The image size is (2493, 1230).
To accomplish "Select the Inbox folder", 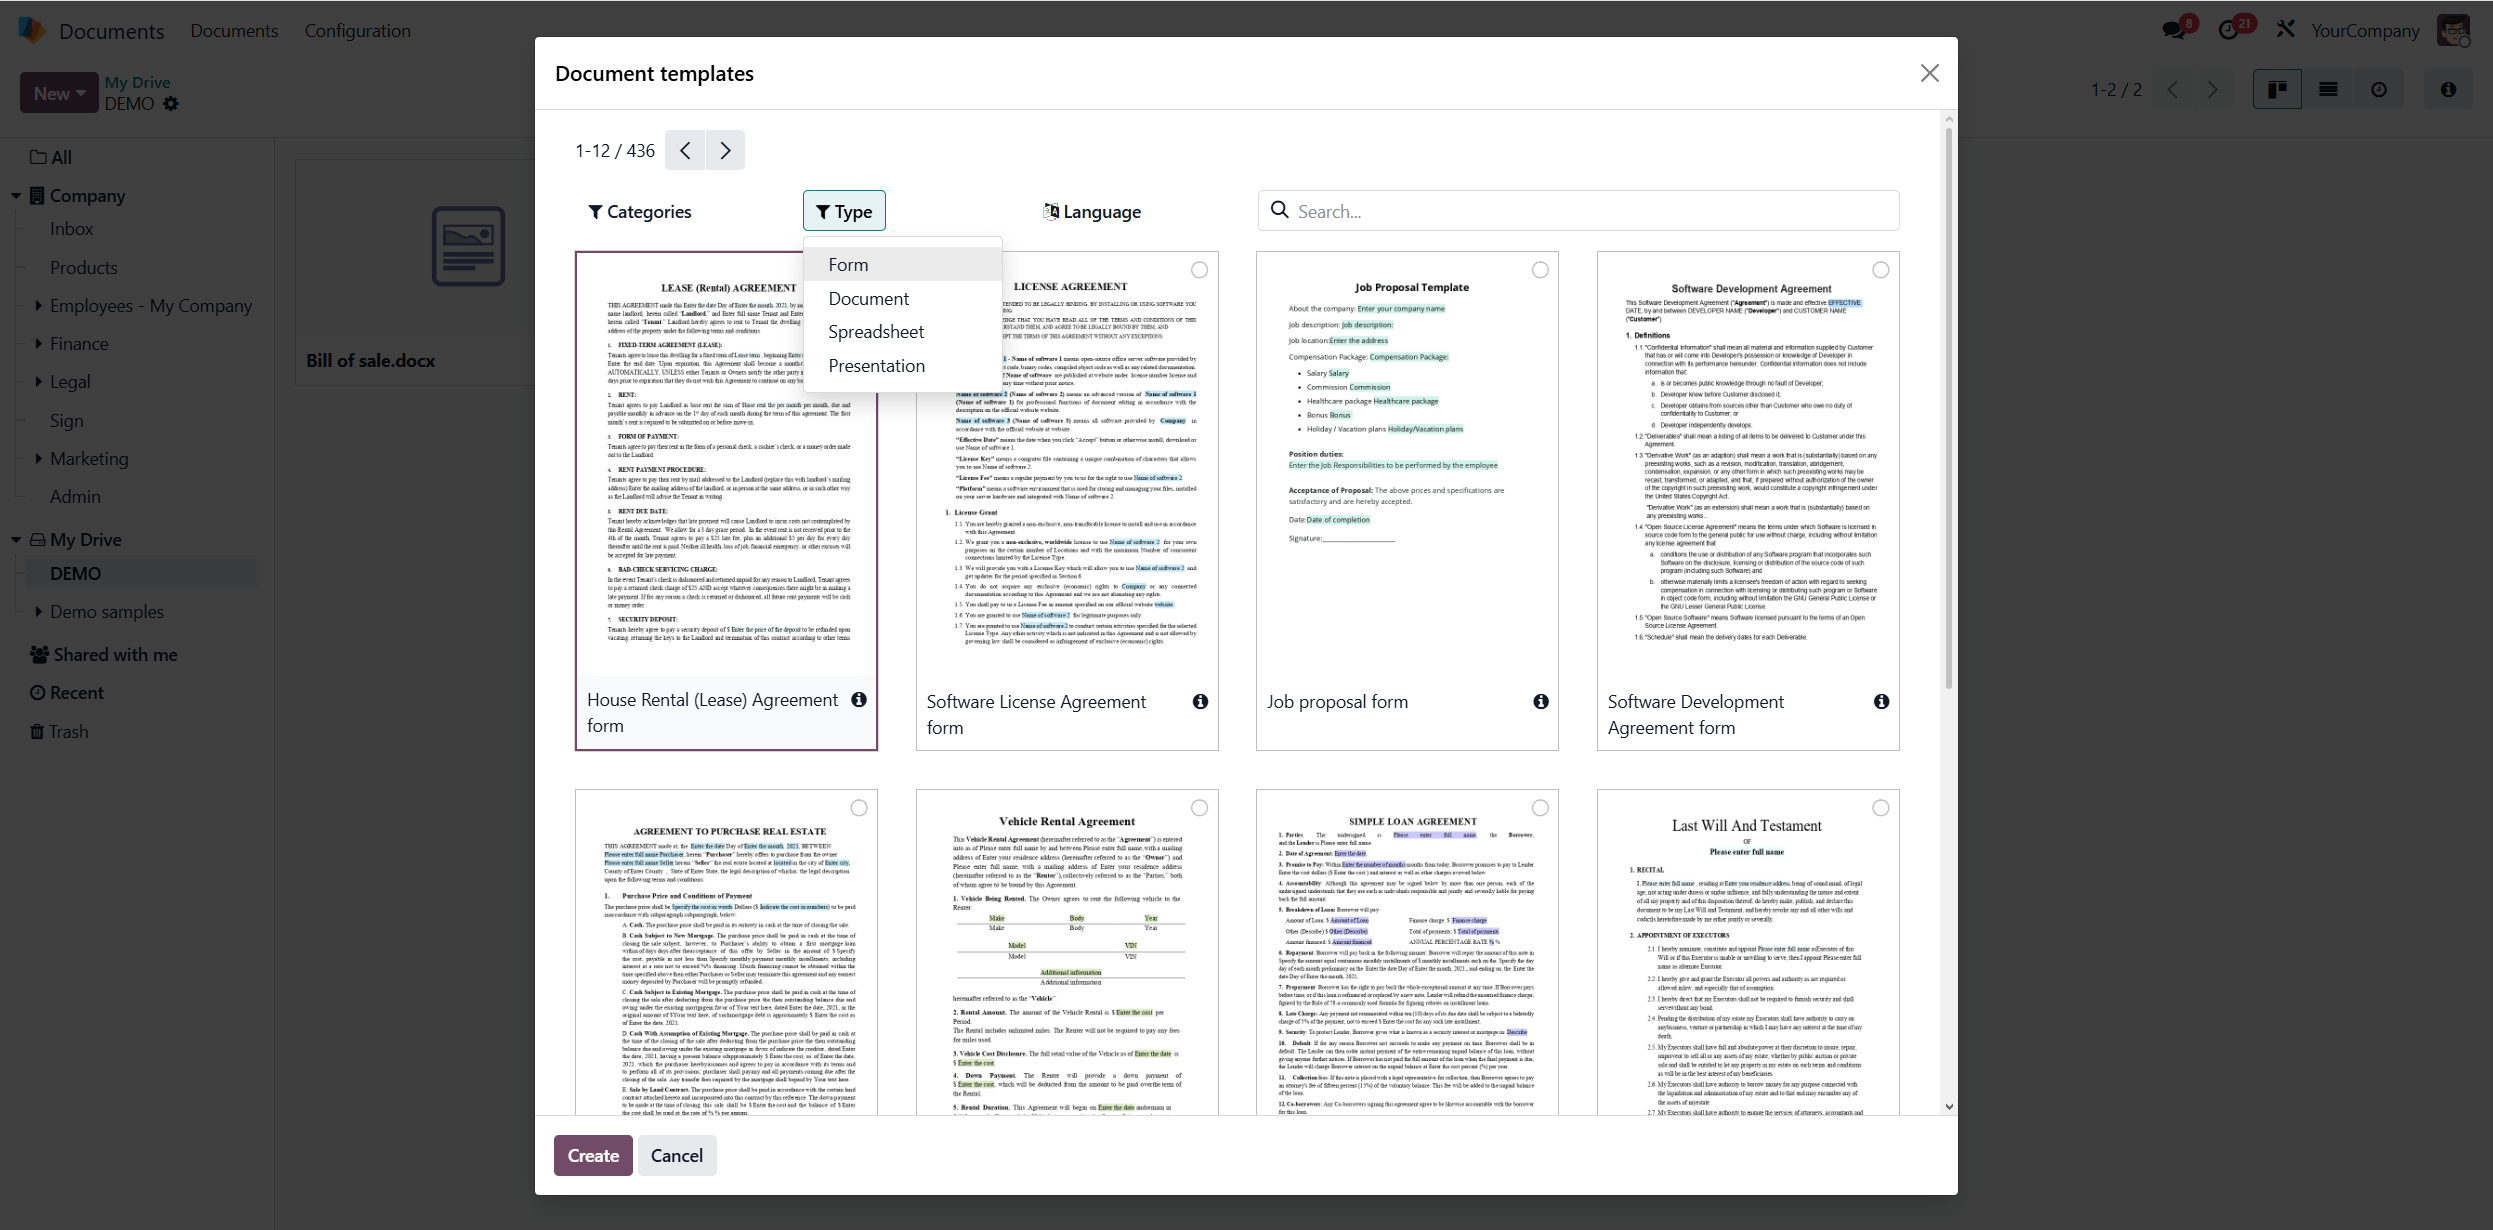I will pyautogui.click(x=72, y=229).
